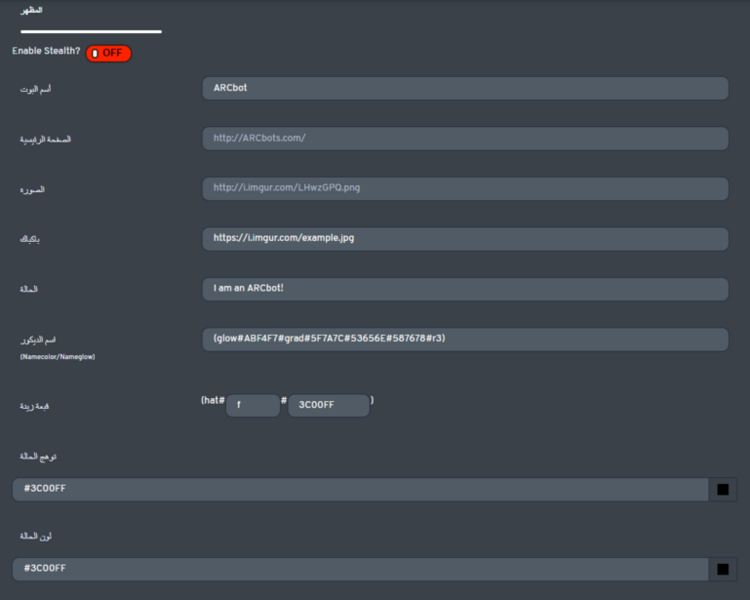Select the picture URL field with LHwzGPQ.png
This screenshot has width=750, height=600.
465,189
